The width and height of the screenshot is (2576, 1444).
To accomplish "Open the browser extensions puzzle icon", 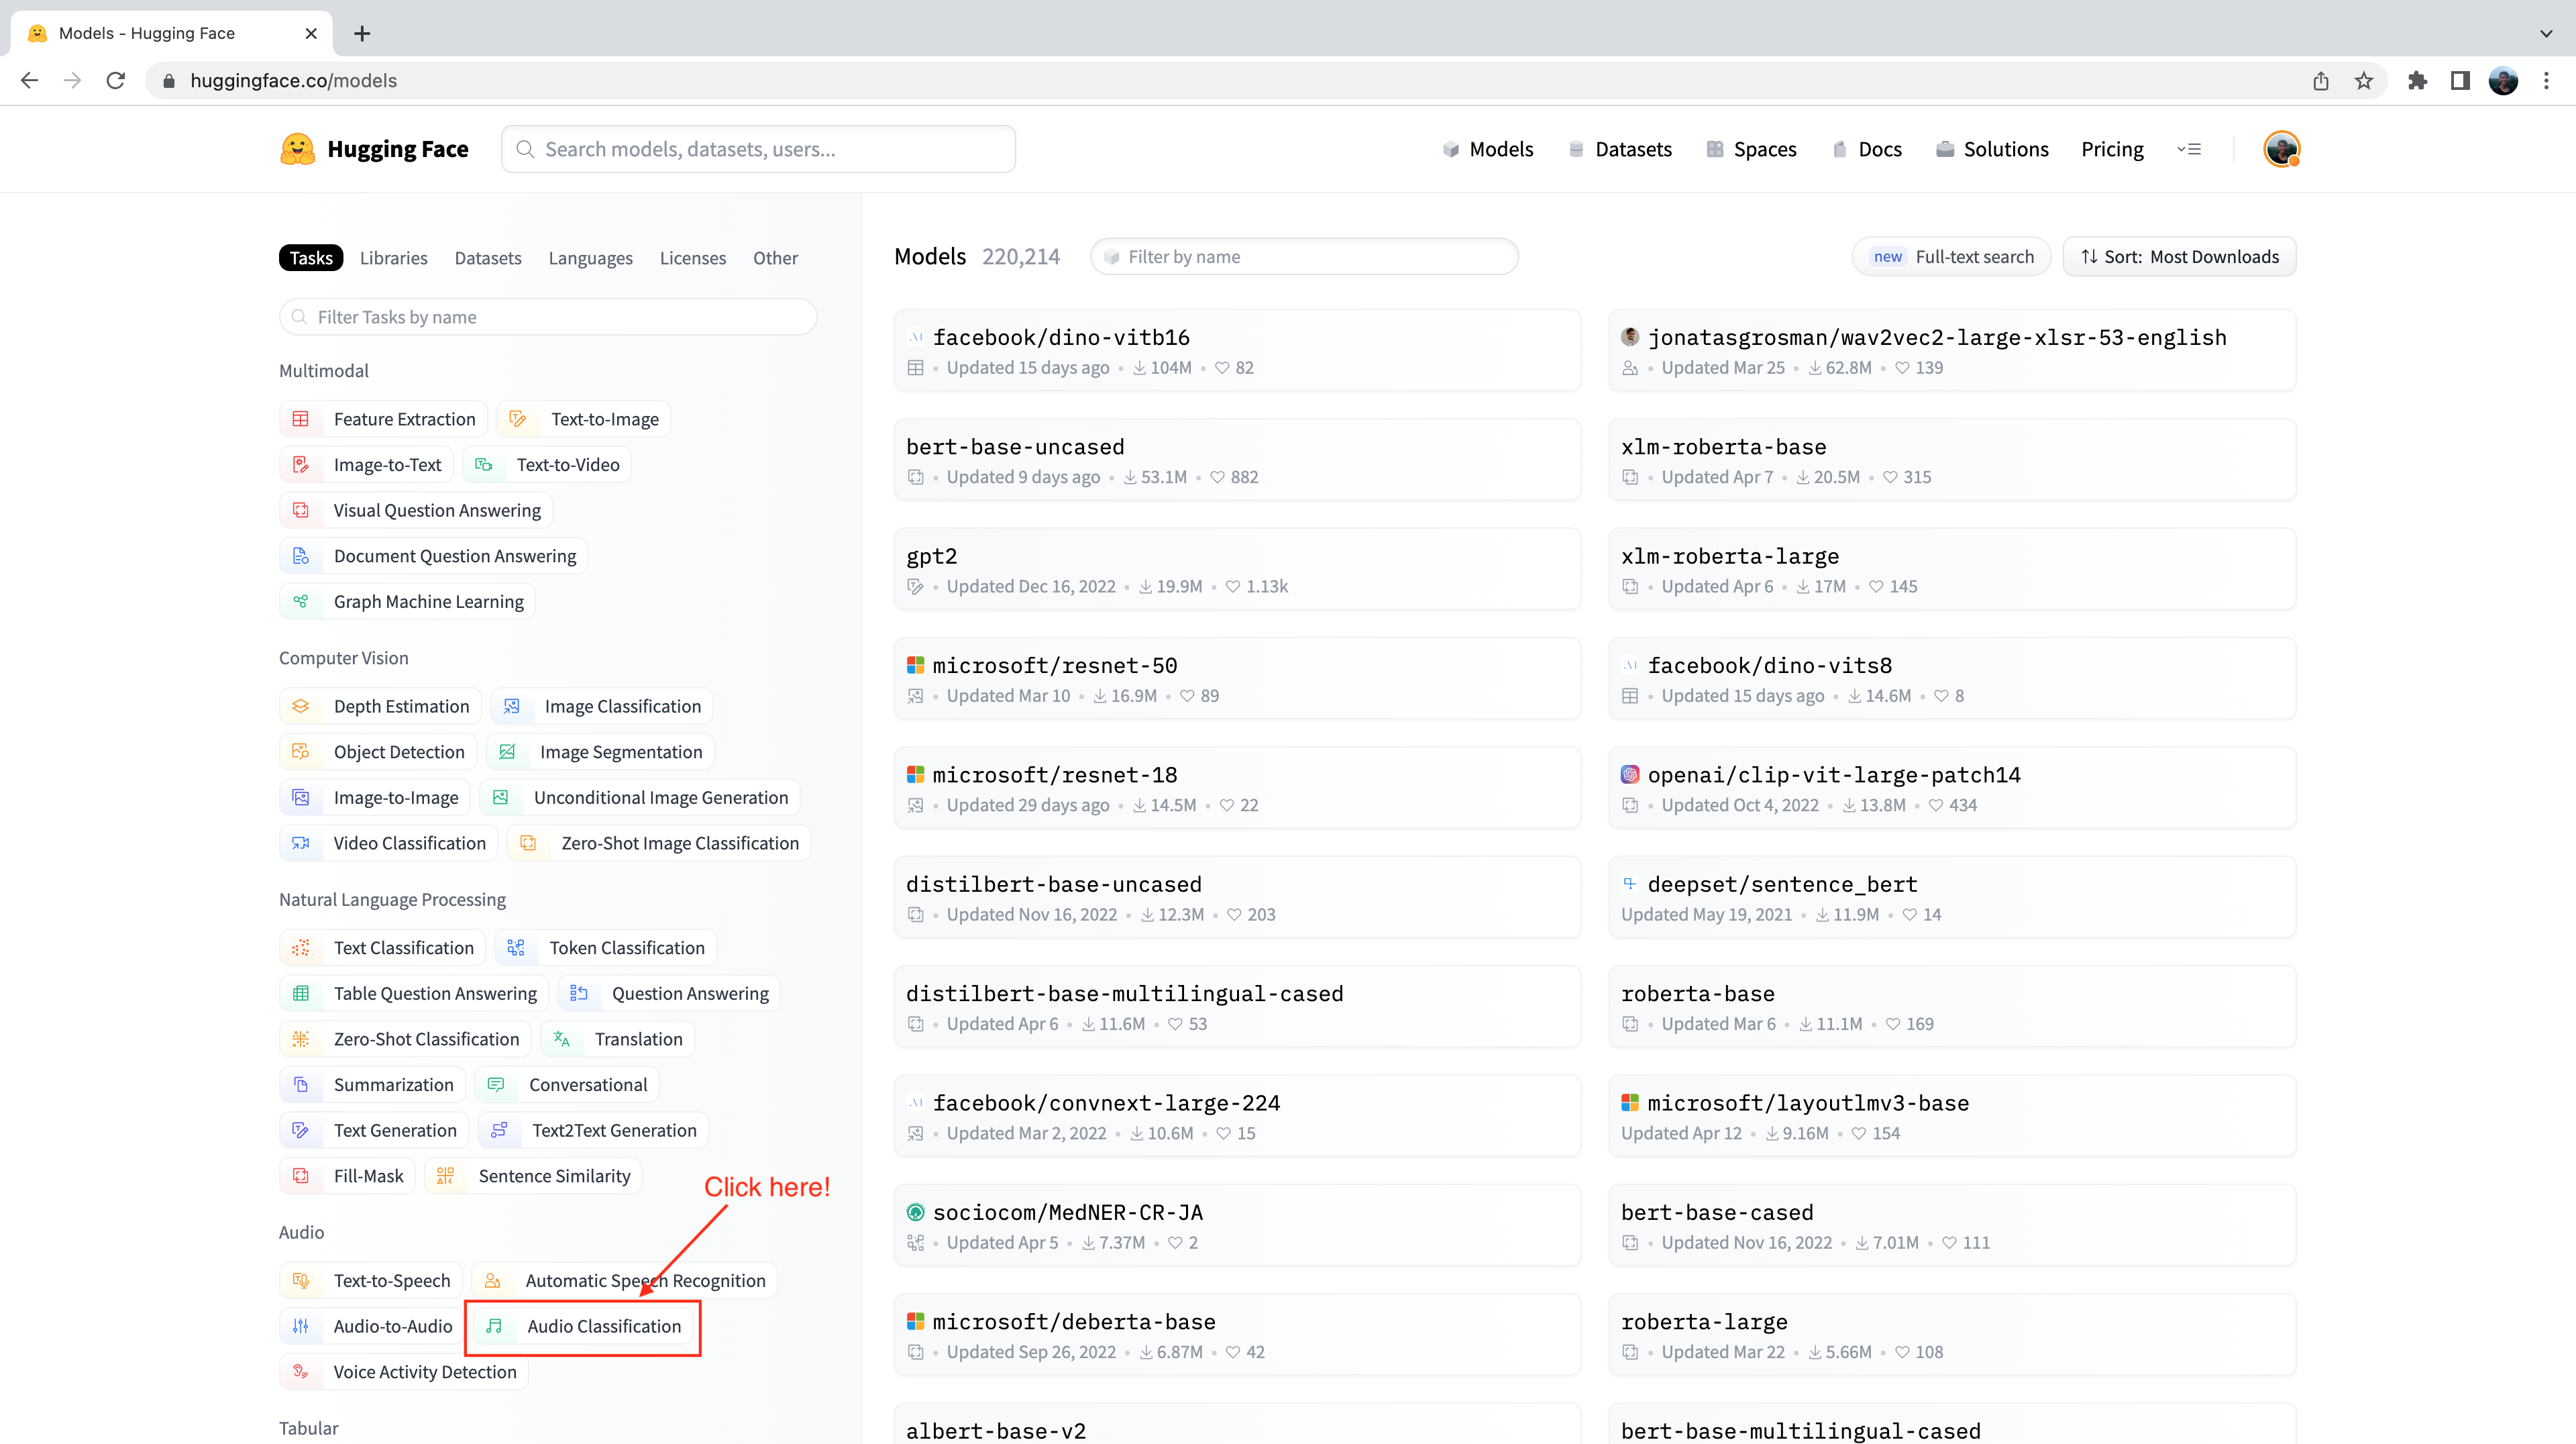I will (2418, 81).
